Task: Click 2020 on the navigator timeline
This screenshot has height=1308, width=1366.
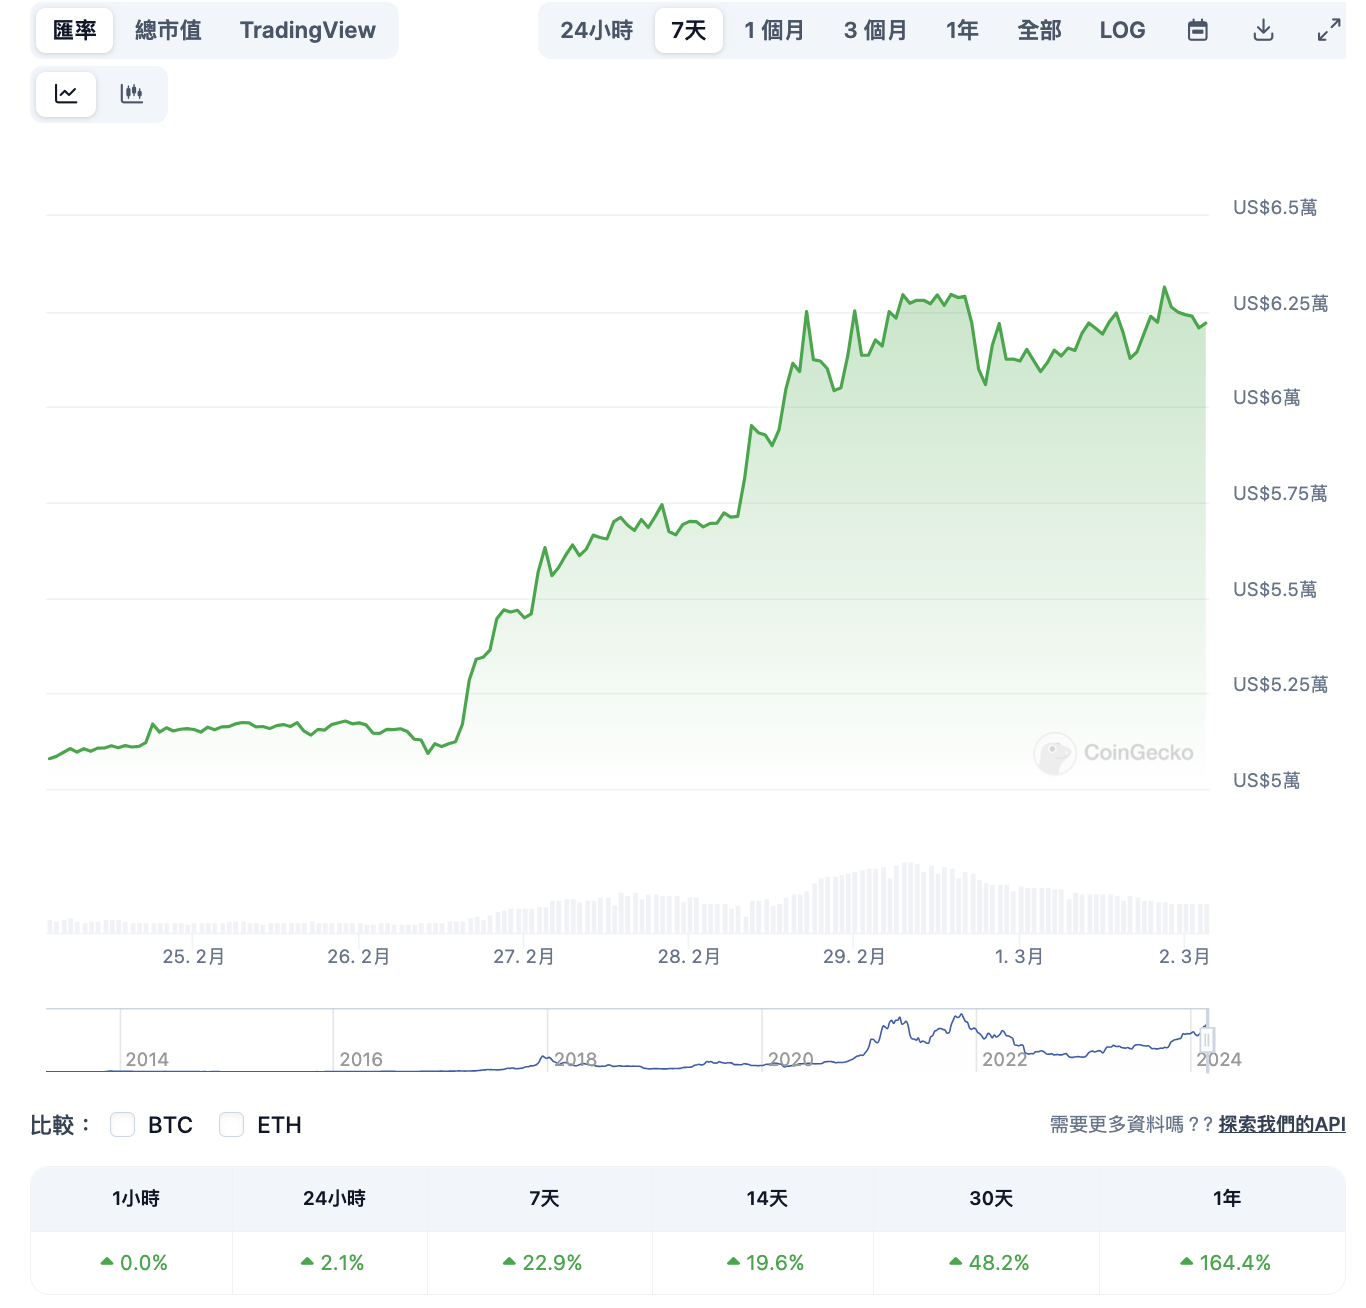Action: tap(790, 1059)
